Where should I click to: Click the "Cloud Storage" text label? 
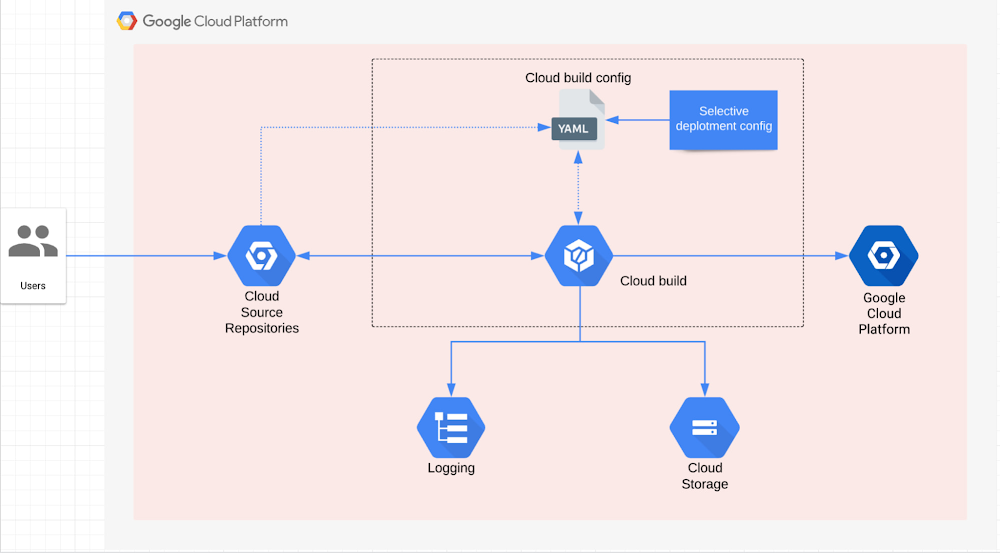(704, 476)
